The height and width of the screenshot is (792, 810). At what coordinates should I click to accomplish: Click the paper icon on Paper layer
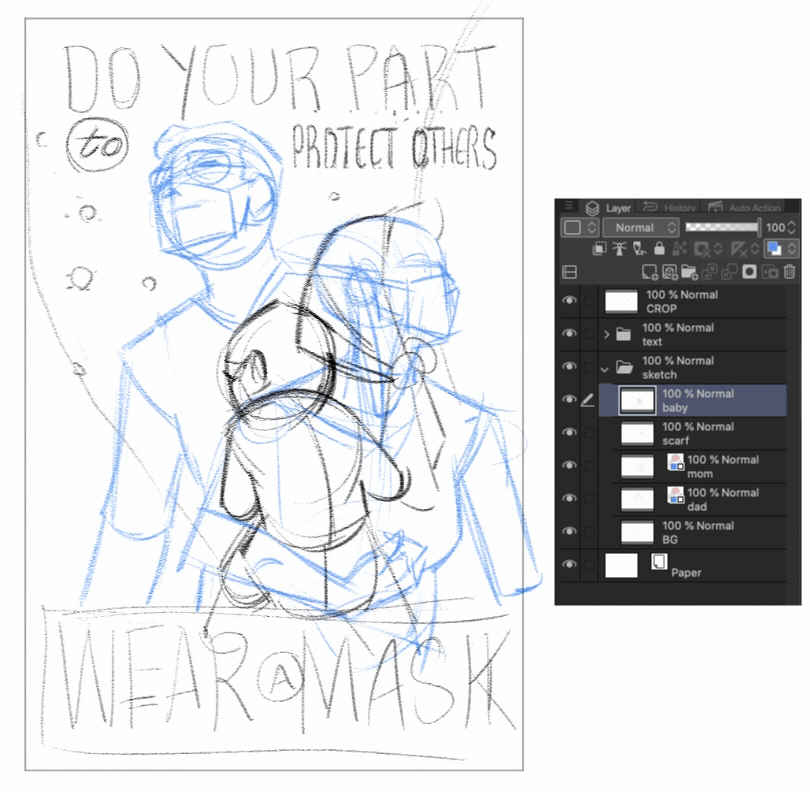click(659, 562)
